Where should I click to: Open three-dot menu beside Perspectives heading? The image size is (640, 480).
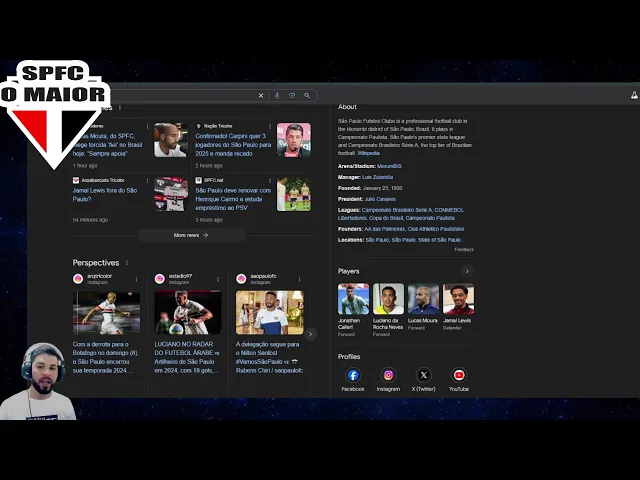tap(127, 263)
